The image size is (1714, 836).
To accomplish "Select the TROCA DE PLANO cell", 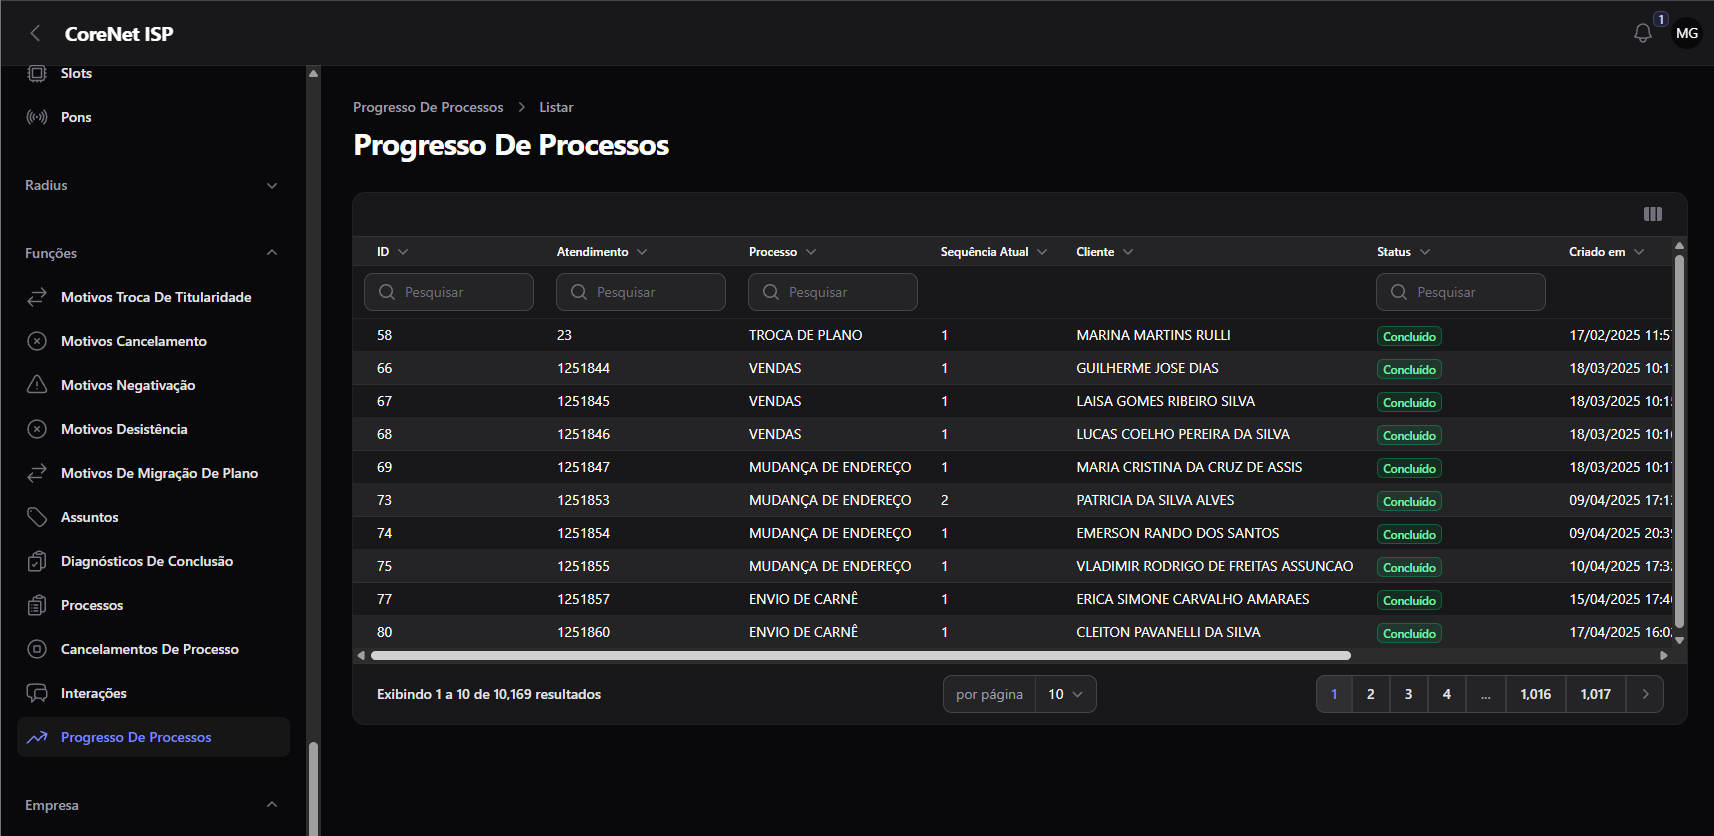I will point(805,335).
